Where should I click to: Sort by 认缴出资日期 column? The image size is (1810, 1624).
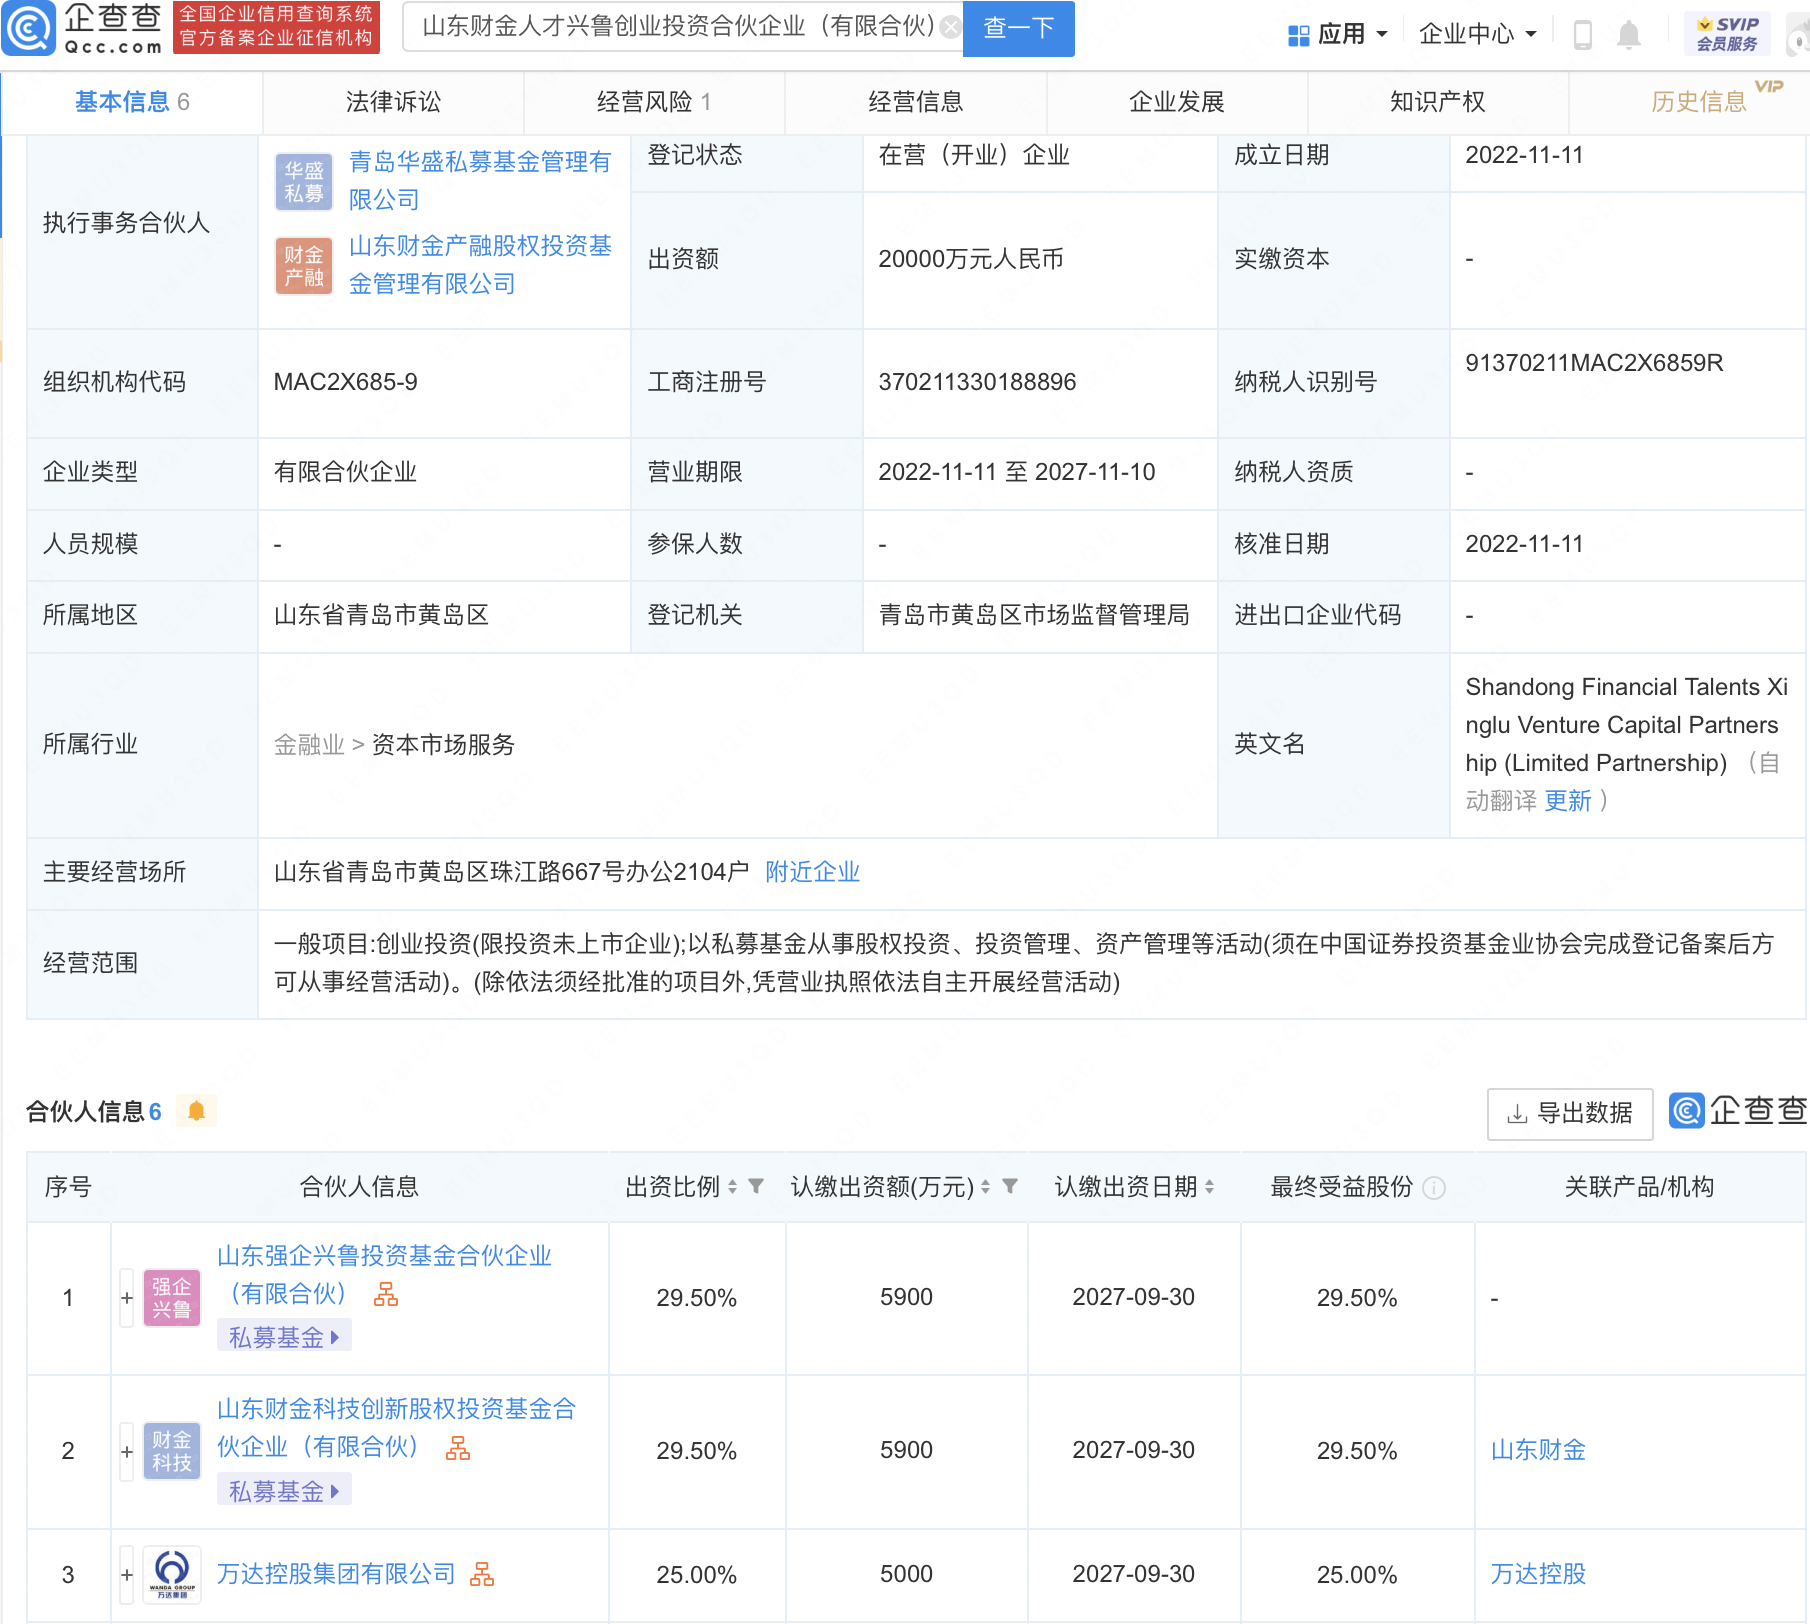coord(1210,1187)
